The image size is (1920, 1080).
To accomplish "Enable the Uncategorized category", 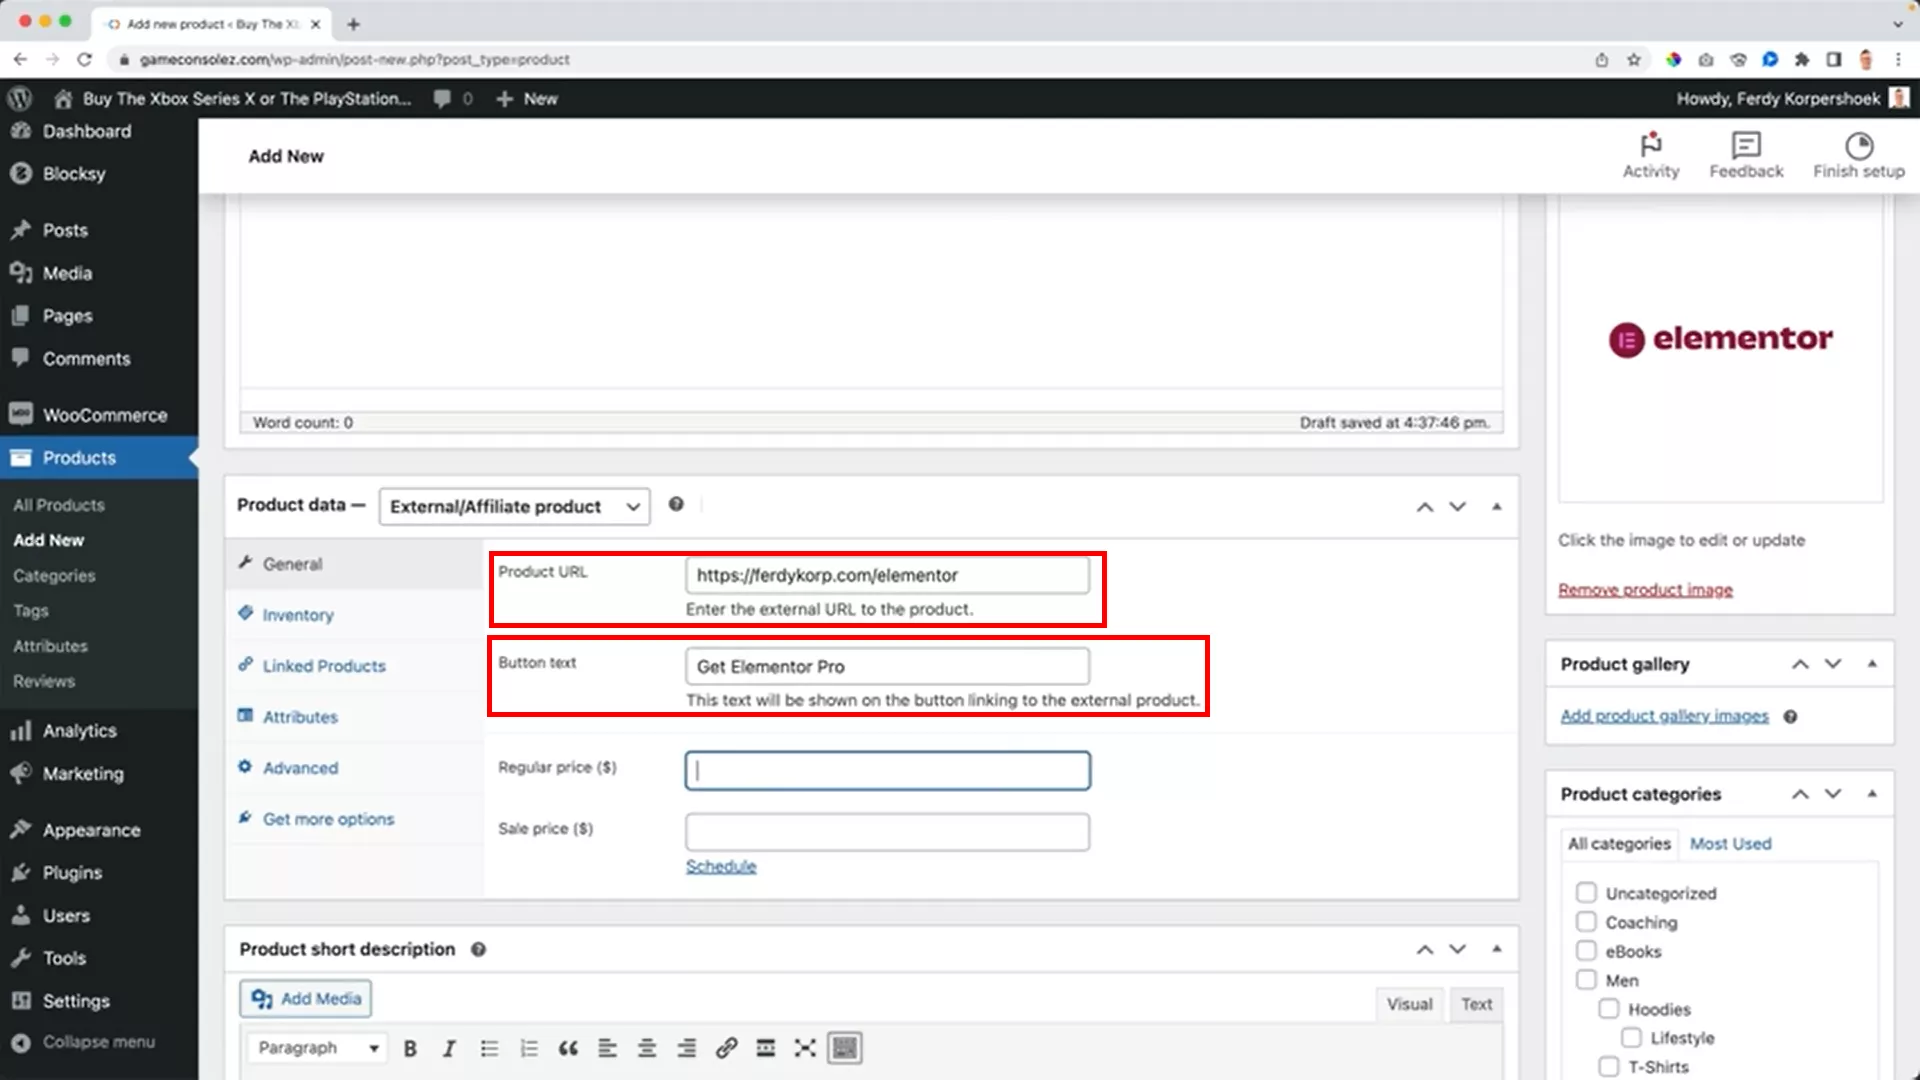I will 1586,892.
